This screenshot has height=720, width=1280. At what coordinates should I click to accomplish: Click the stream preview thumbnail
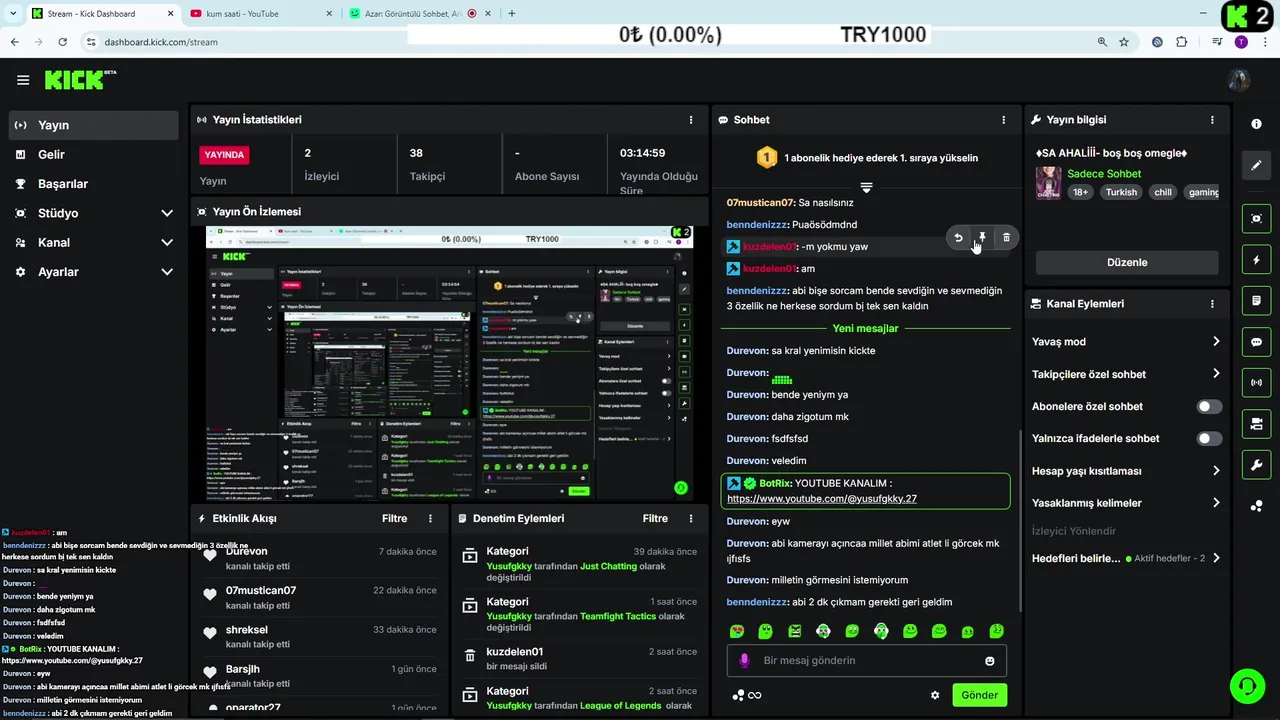(449, 363)
